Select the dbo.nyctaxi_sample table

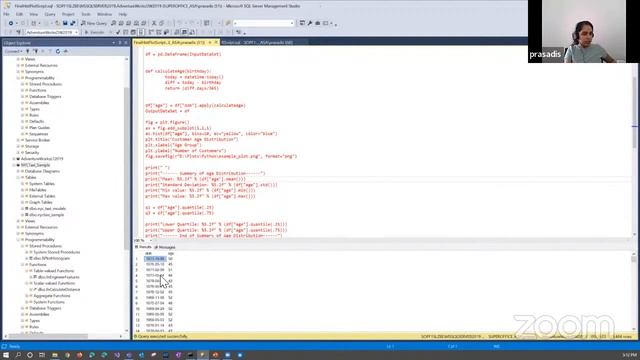click(x=47, y=215)
